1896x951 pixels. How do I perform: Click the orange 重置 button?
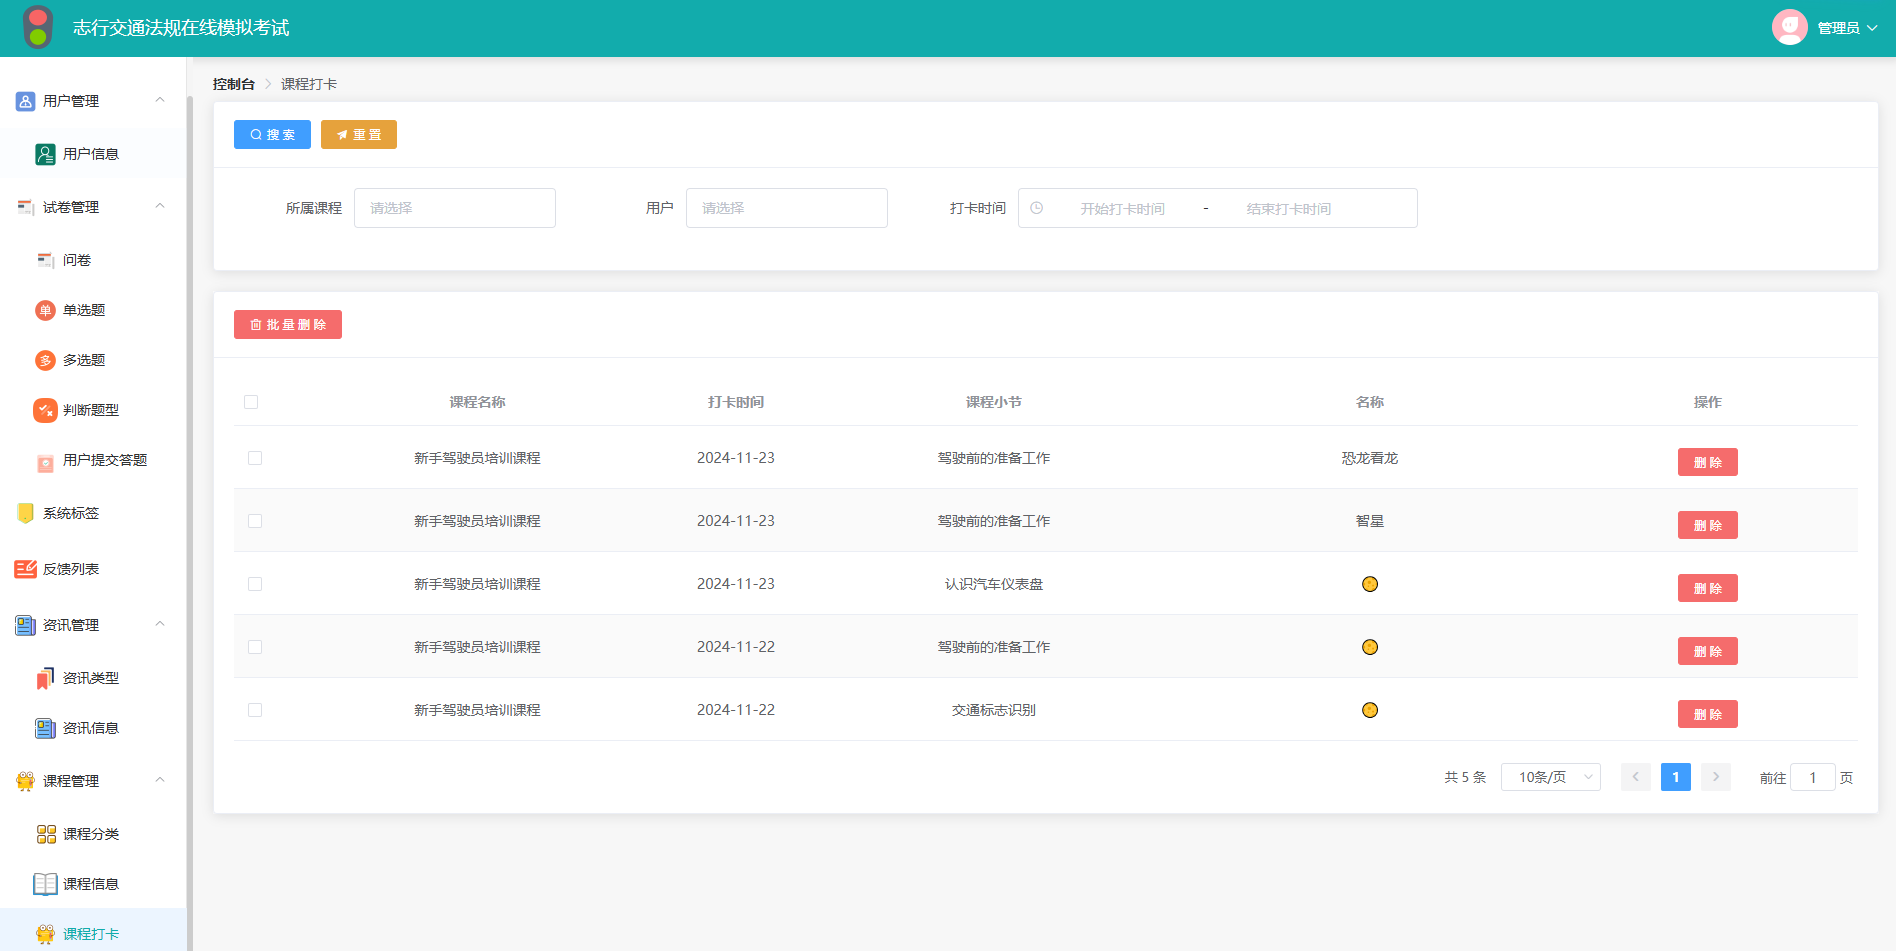click(359, 134)
